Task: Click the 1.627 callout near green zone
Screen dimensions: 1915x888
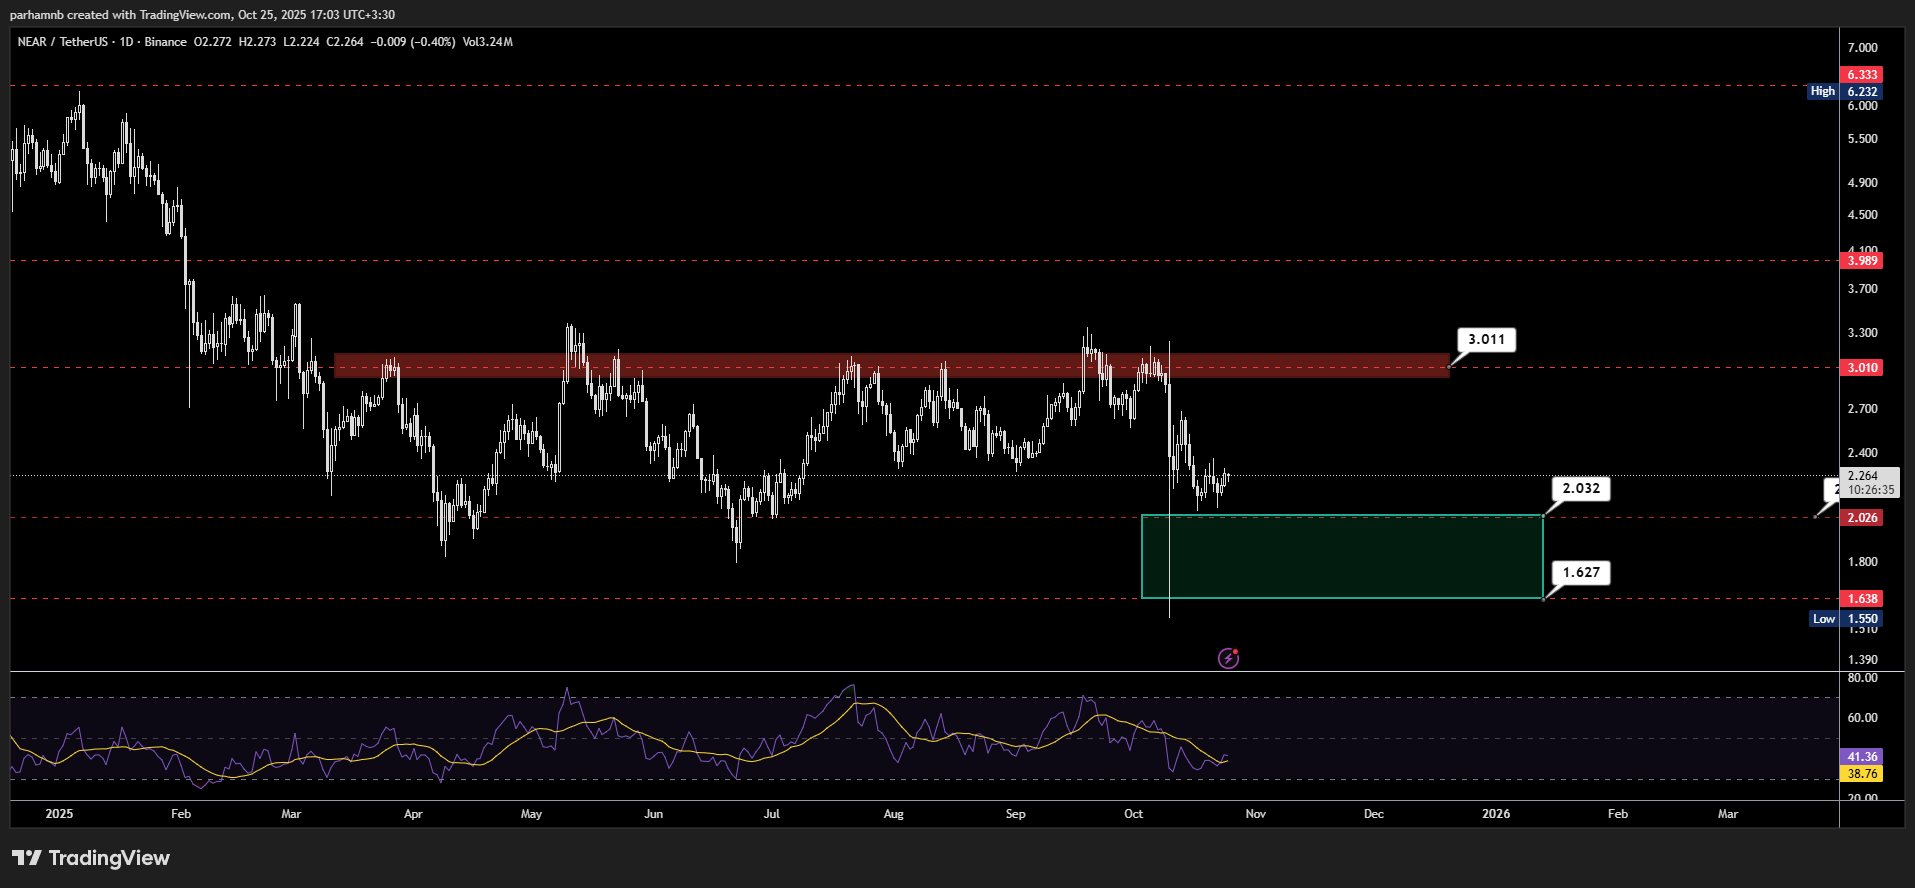Action: [1581, 573]
